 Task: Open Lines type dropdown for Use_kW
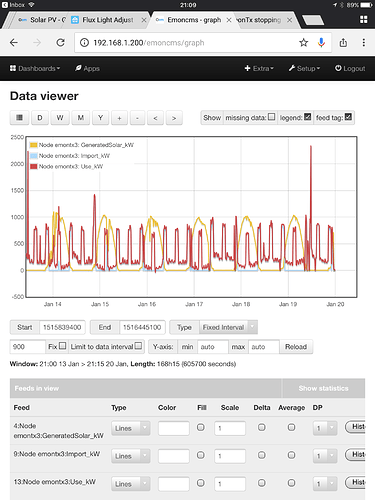pos(131,484)
